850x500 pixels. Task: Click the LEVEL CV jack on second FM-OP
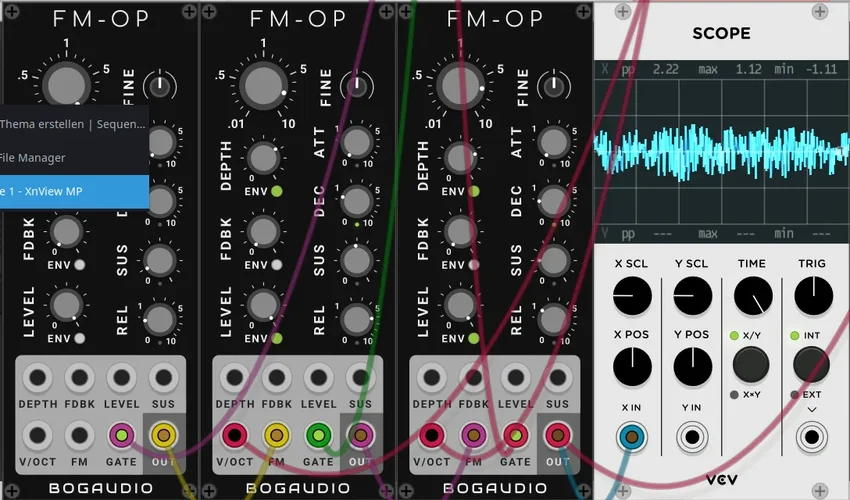tap(319, 377)
